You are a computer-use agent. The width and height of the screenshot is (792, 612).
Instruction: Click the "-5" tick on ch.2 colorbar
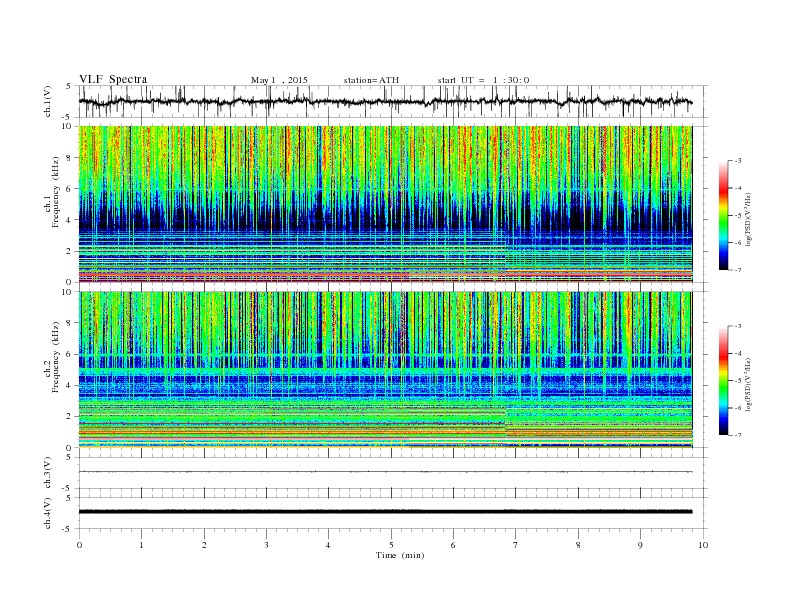click(x=738, y=381)
